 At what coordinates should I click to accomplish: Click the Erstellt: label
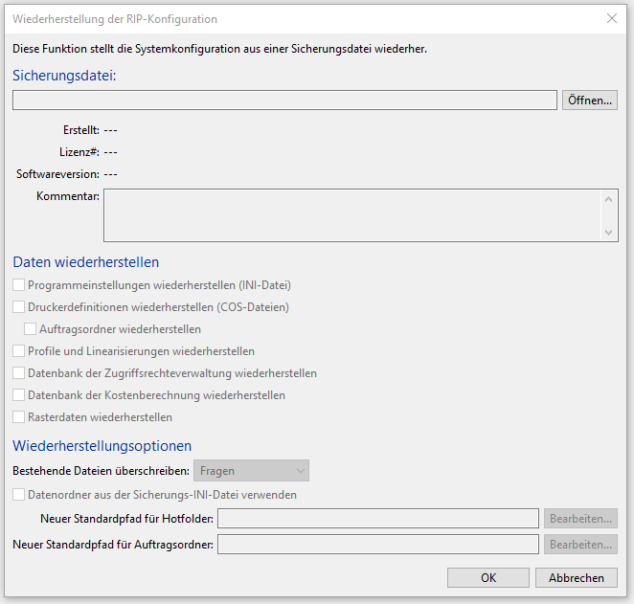pyautogui.click(x=81, y=130)
